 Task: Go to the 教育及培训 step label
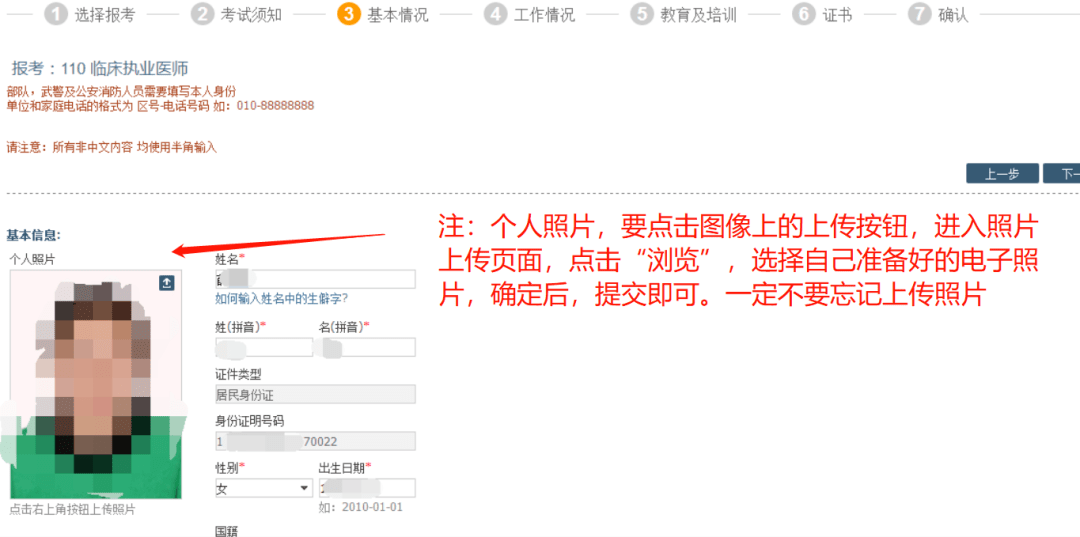click(x=698, y=15)
